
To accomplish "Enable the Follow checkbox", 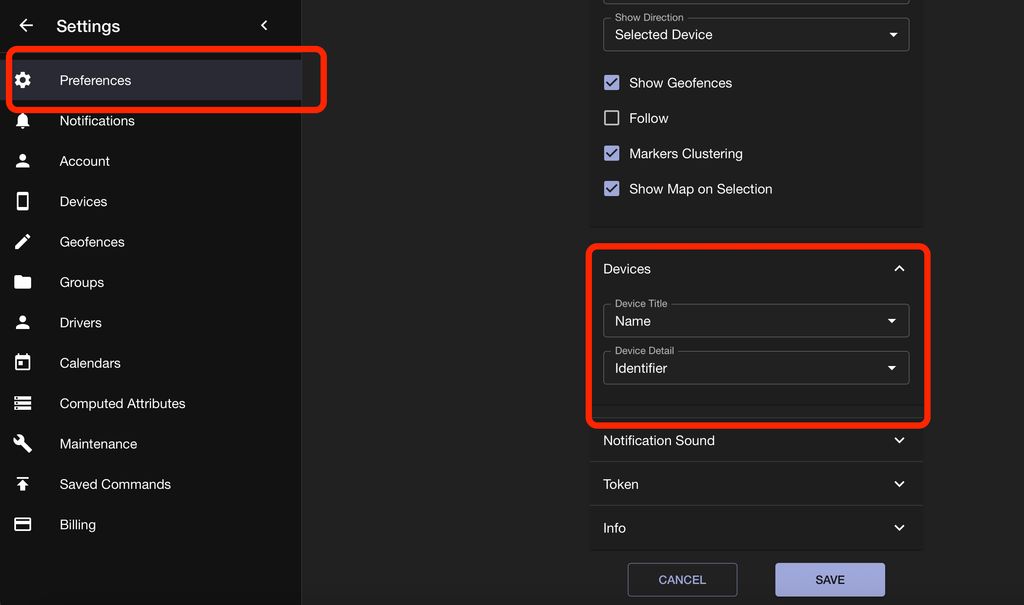I will (612, 118).
